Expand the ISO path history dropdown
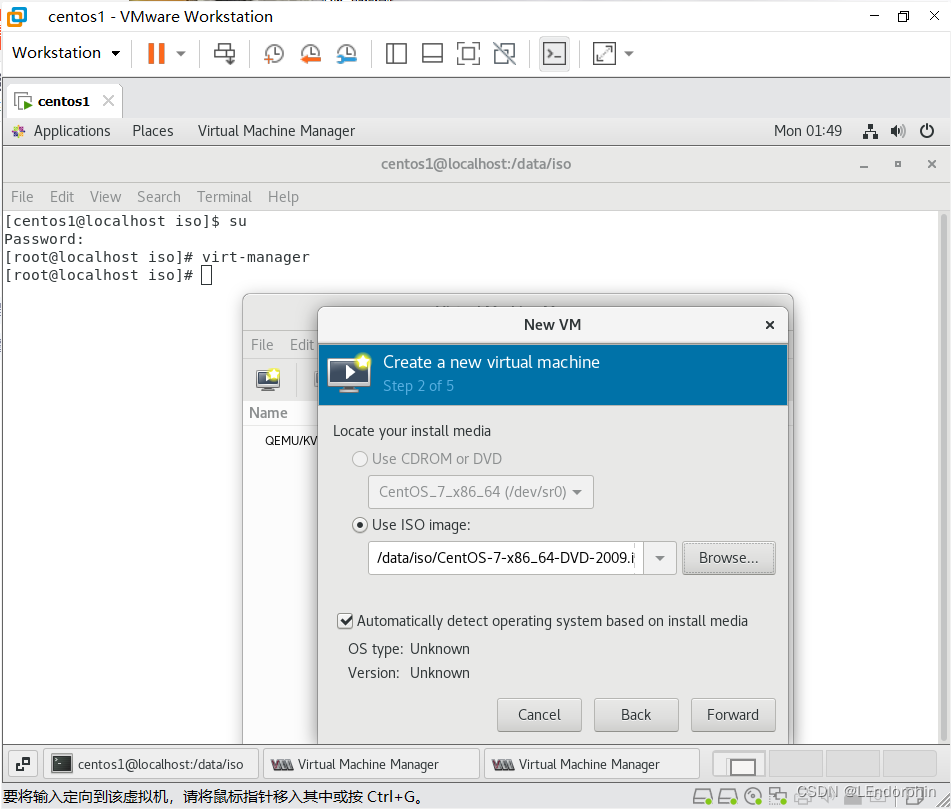 tap(660, 558)
